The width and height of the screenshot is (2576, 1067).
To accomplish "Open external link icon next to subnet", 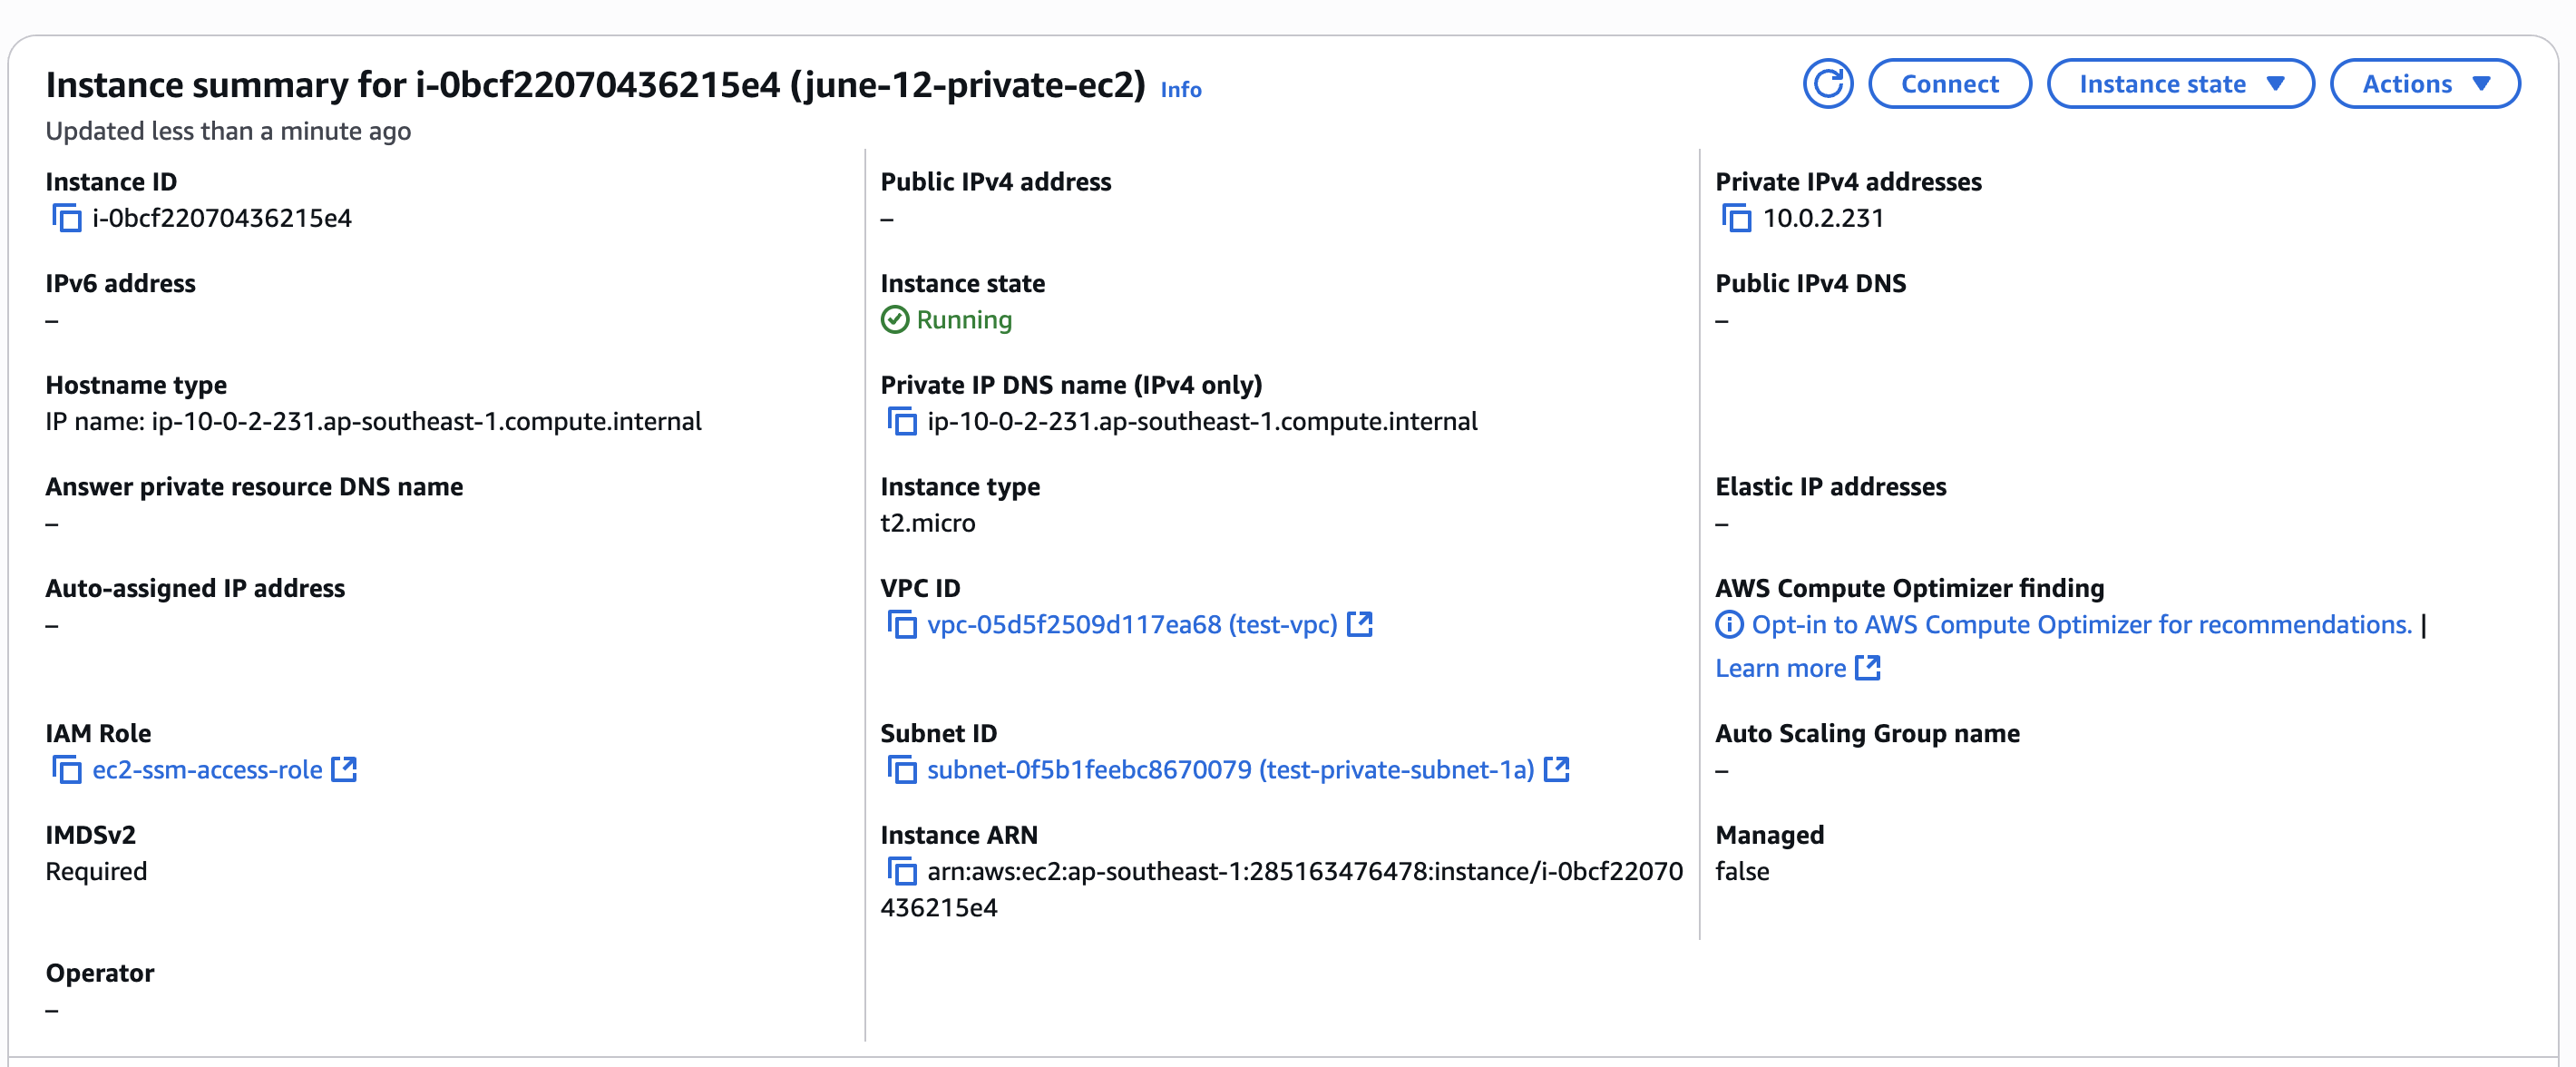I will (x=1557, y=769).
